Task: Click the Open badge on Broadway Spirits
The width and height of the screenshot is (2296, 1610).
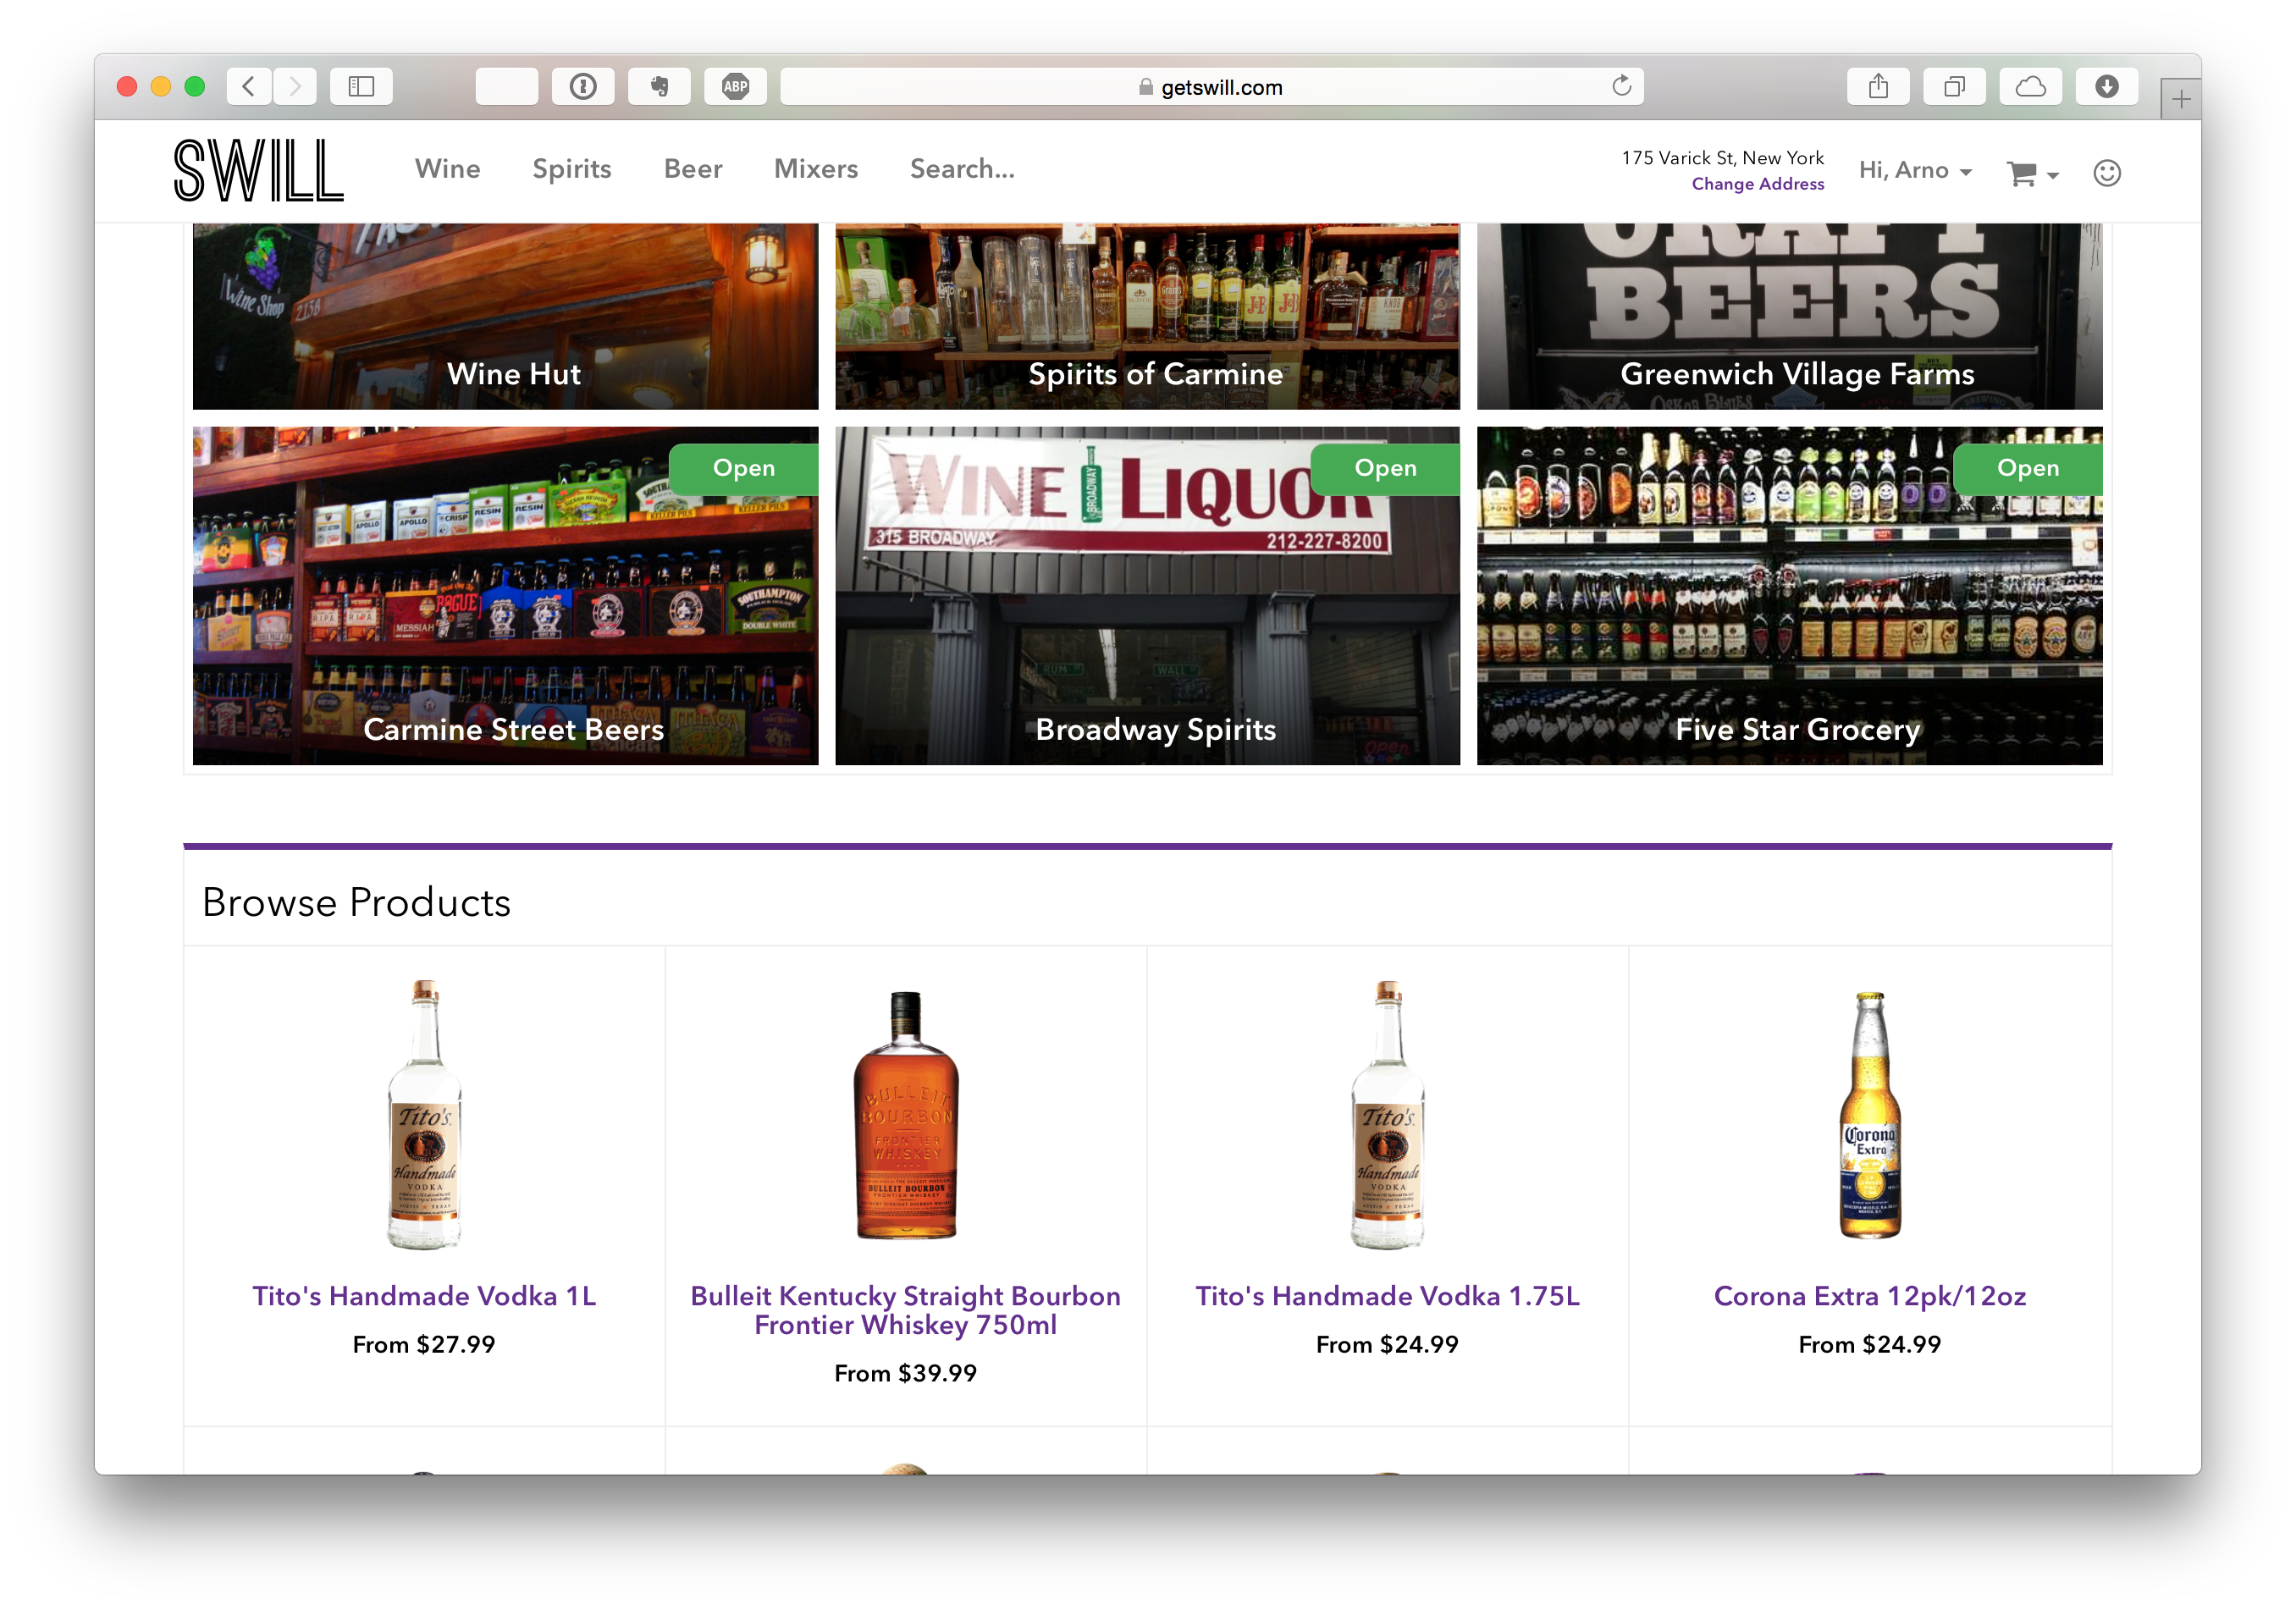Action: point(1385,469)
